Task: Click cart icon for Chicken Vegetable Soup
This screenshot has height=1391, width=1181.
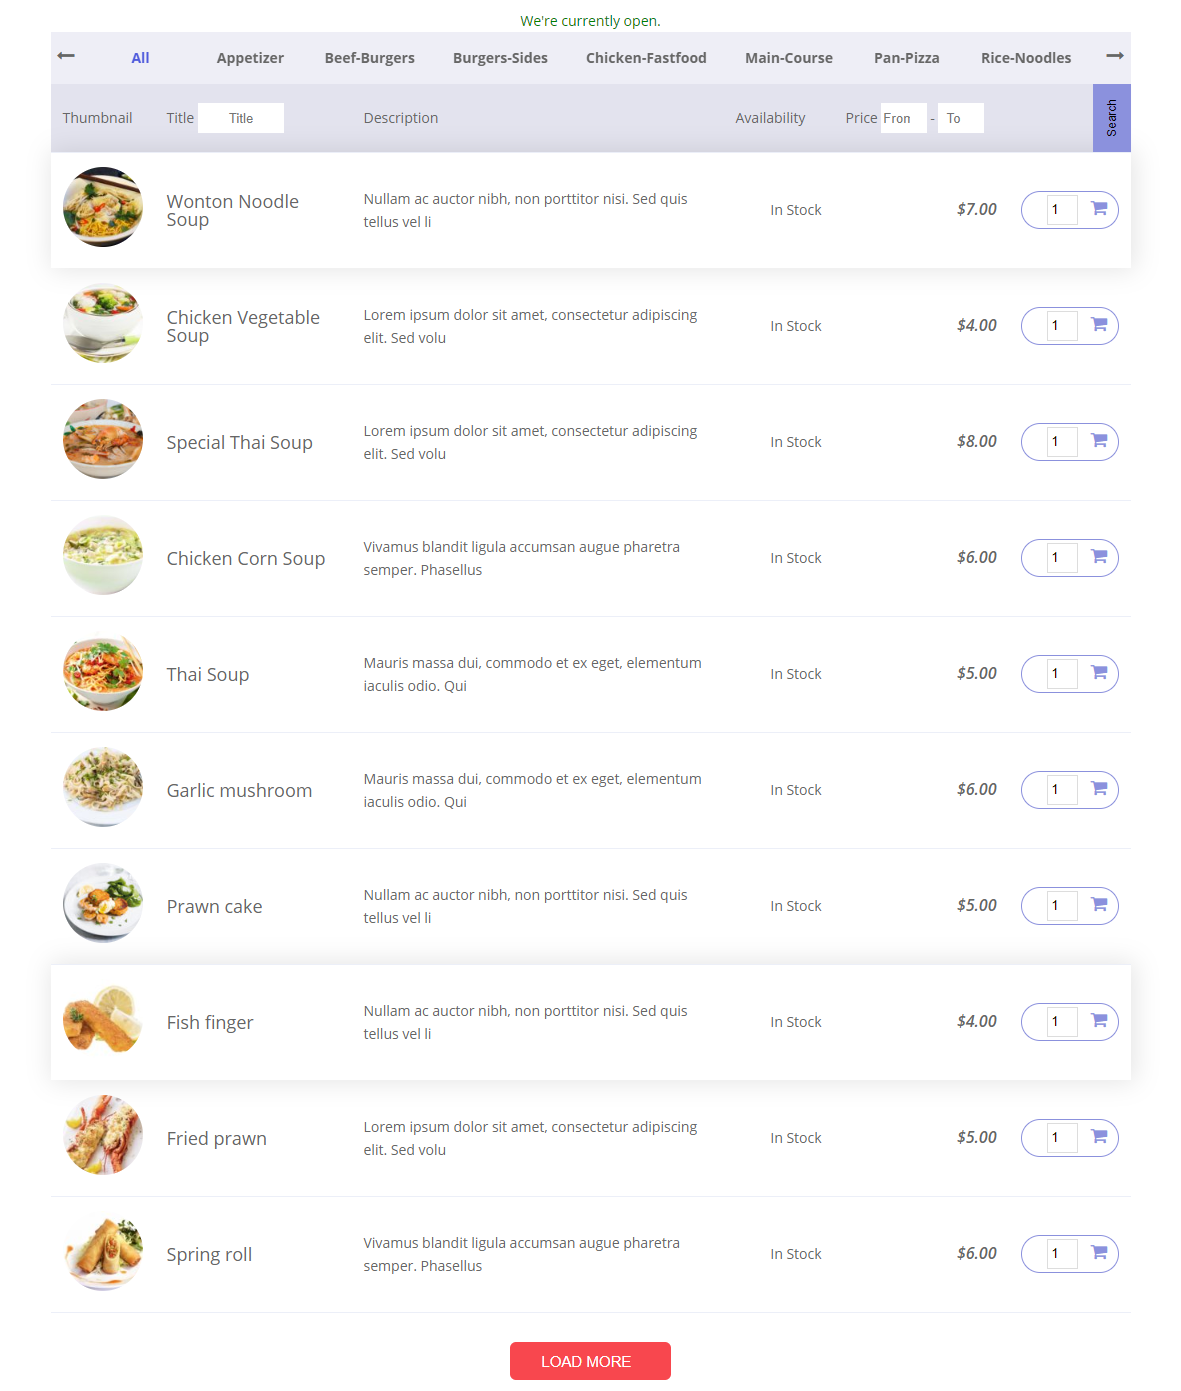Action: point(1098,325)
